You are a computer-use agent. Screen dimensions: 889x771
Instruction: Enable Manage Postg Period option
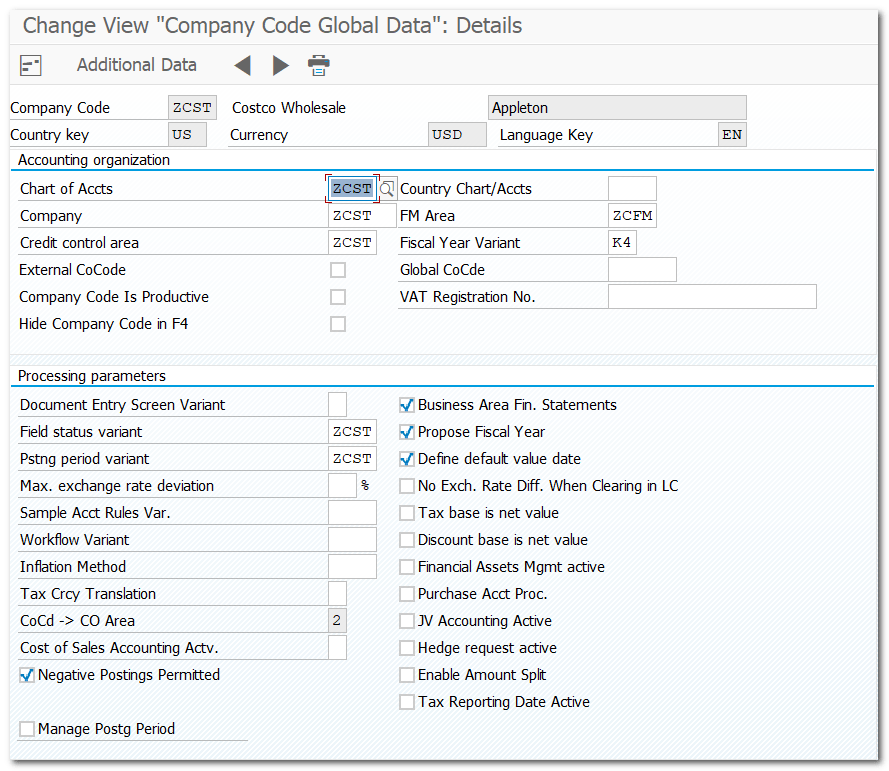point(27,730)
